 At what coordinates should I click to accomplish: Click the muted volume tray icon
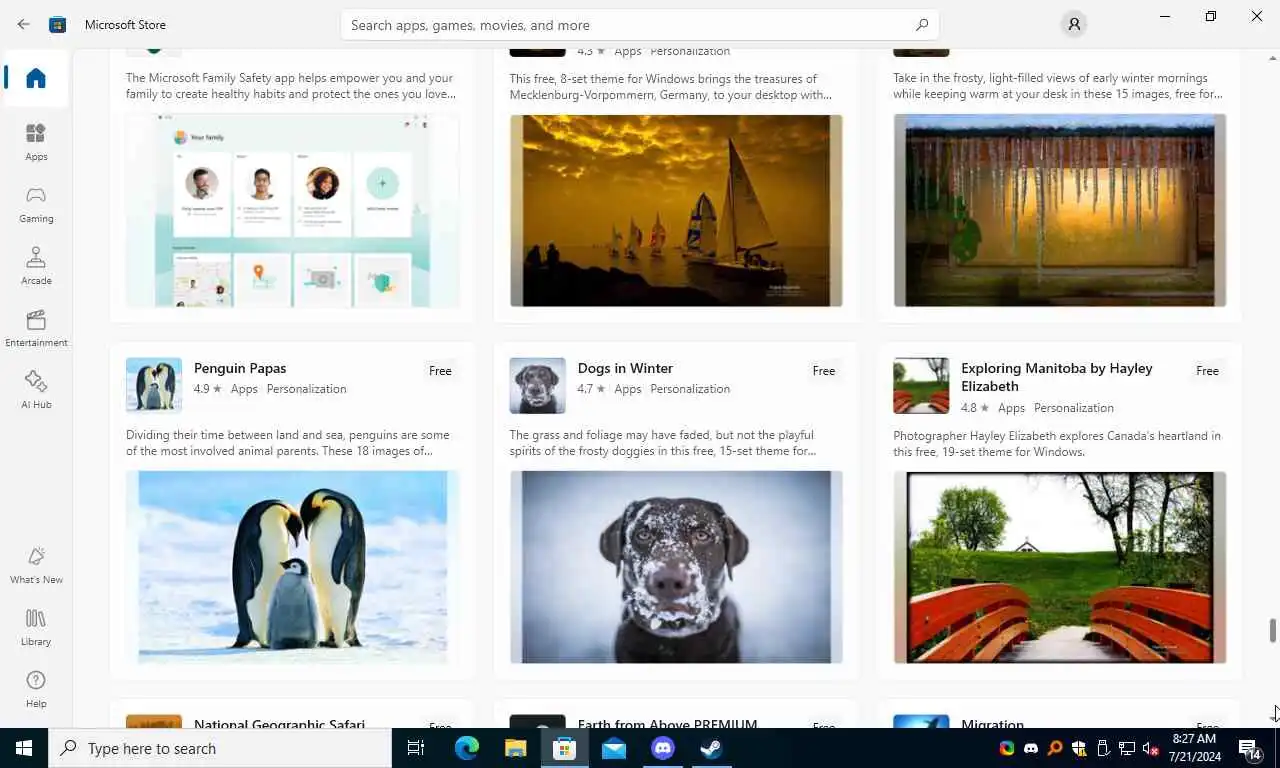[1150, 748]
